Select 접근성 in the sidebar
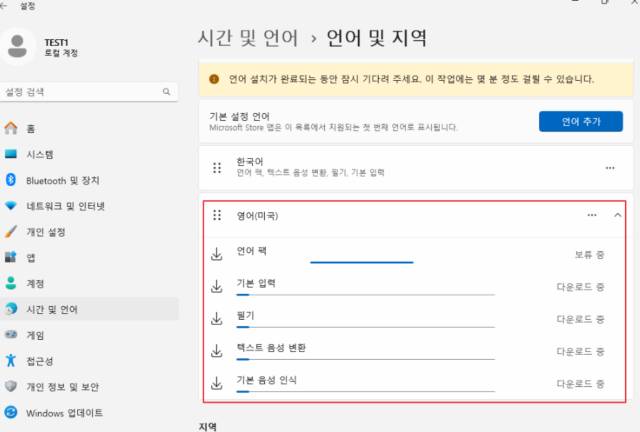Viewport: 640px width, 432px height. pos(40,360)
